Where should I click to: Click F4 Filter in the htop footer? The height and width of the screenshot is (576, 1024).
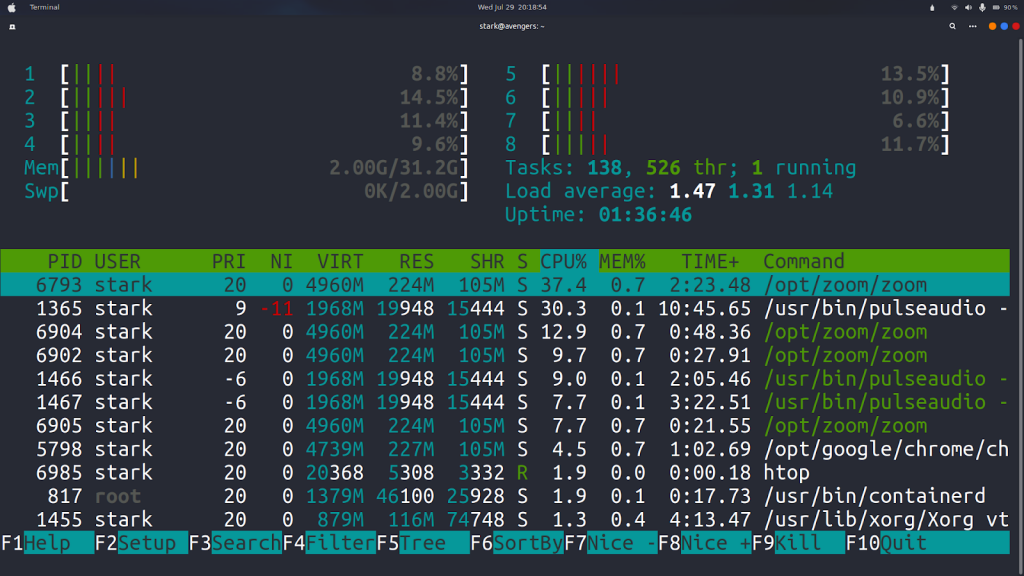pyautogui.click(x=329, y=543)
